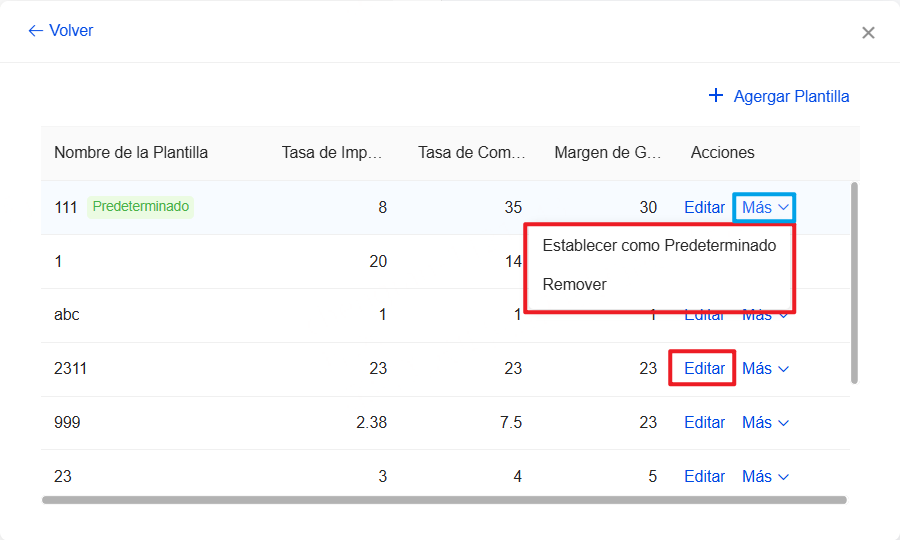900x540 pixels.
Task: Expand the Más dropdown in row 23
Action: pos(765,477)
